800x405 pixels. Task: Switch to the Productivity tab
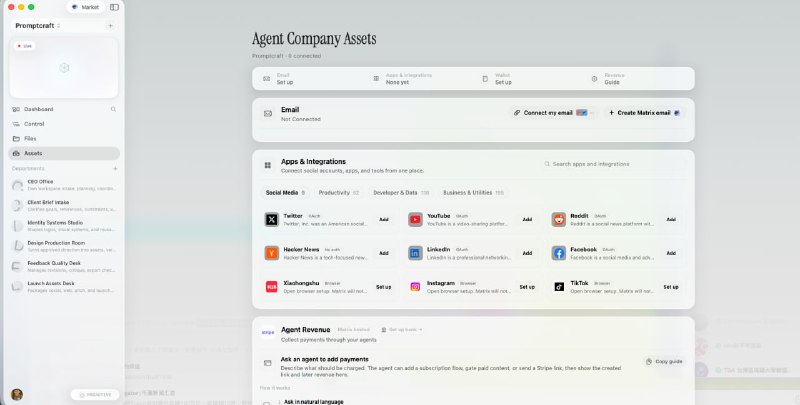coord(338,193)
